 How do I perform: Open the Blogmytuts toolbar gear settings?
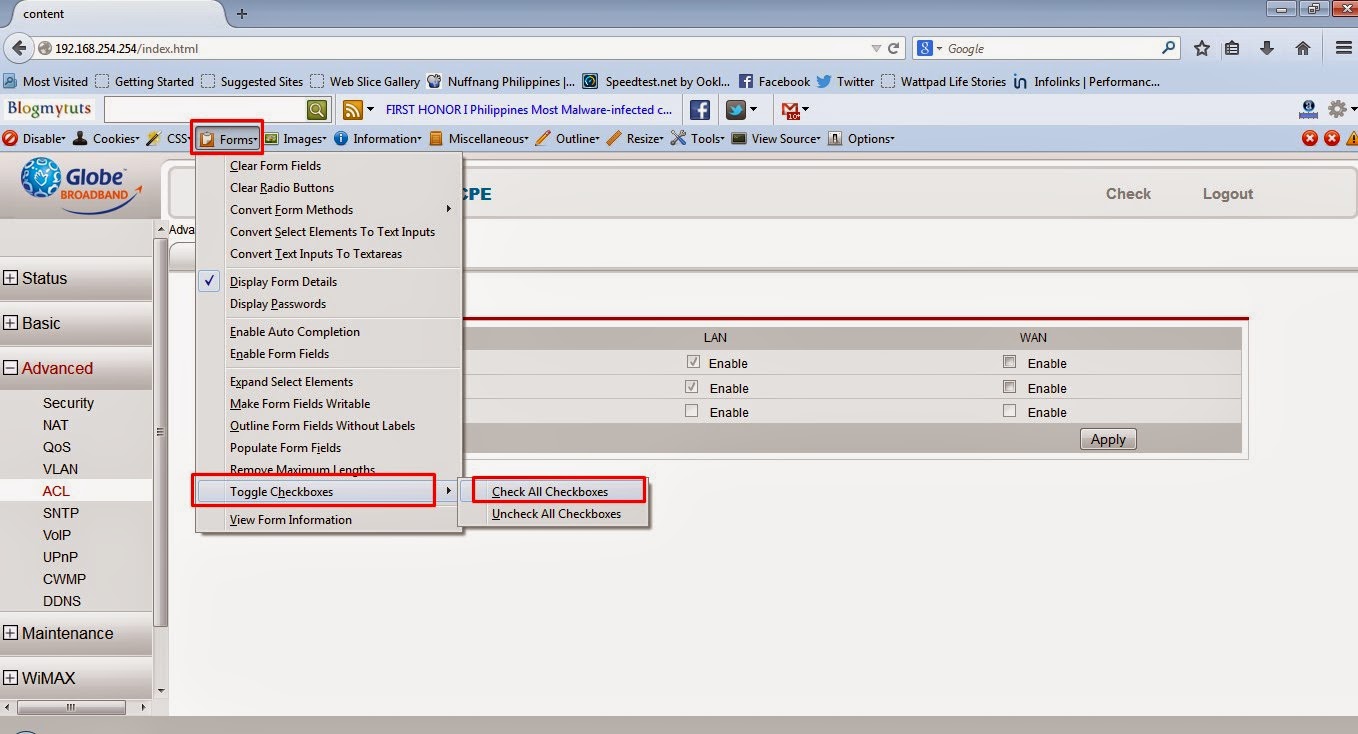pyautogui.click(x=1337, y=109)
